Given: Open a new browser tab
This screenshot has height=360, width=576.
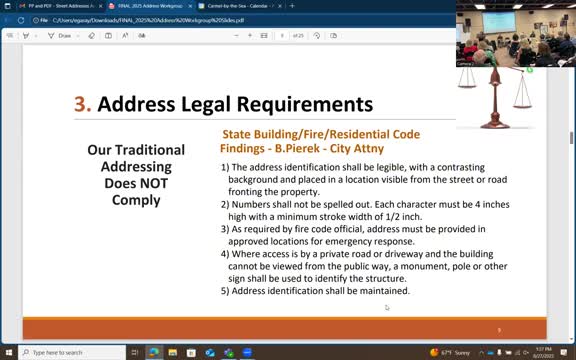Looking at the screenshot, I should pos(292,6).
